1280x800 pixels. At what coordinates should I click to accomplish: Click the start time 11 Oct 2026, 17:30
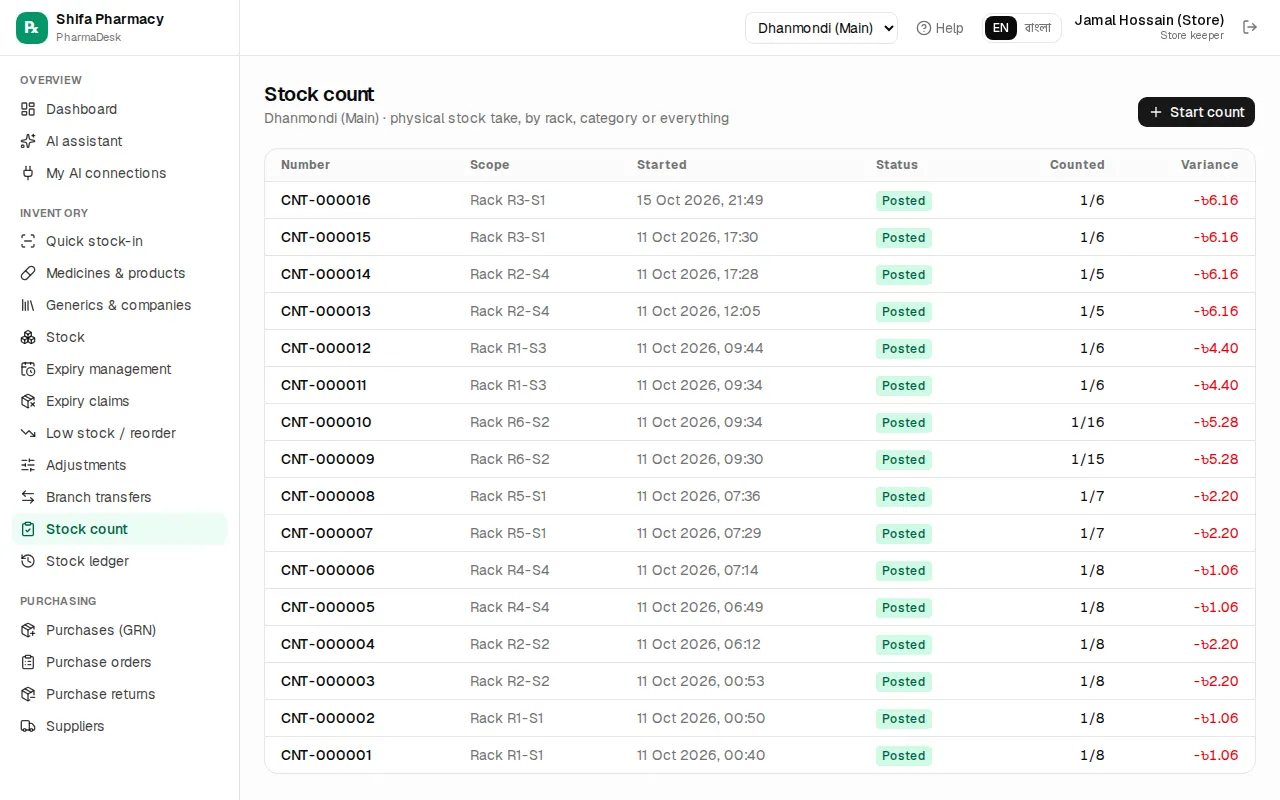coord(698,237)
